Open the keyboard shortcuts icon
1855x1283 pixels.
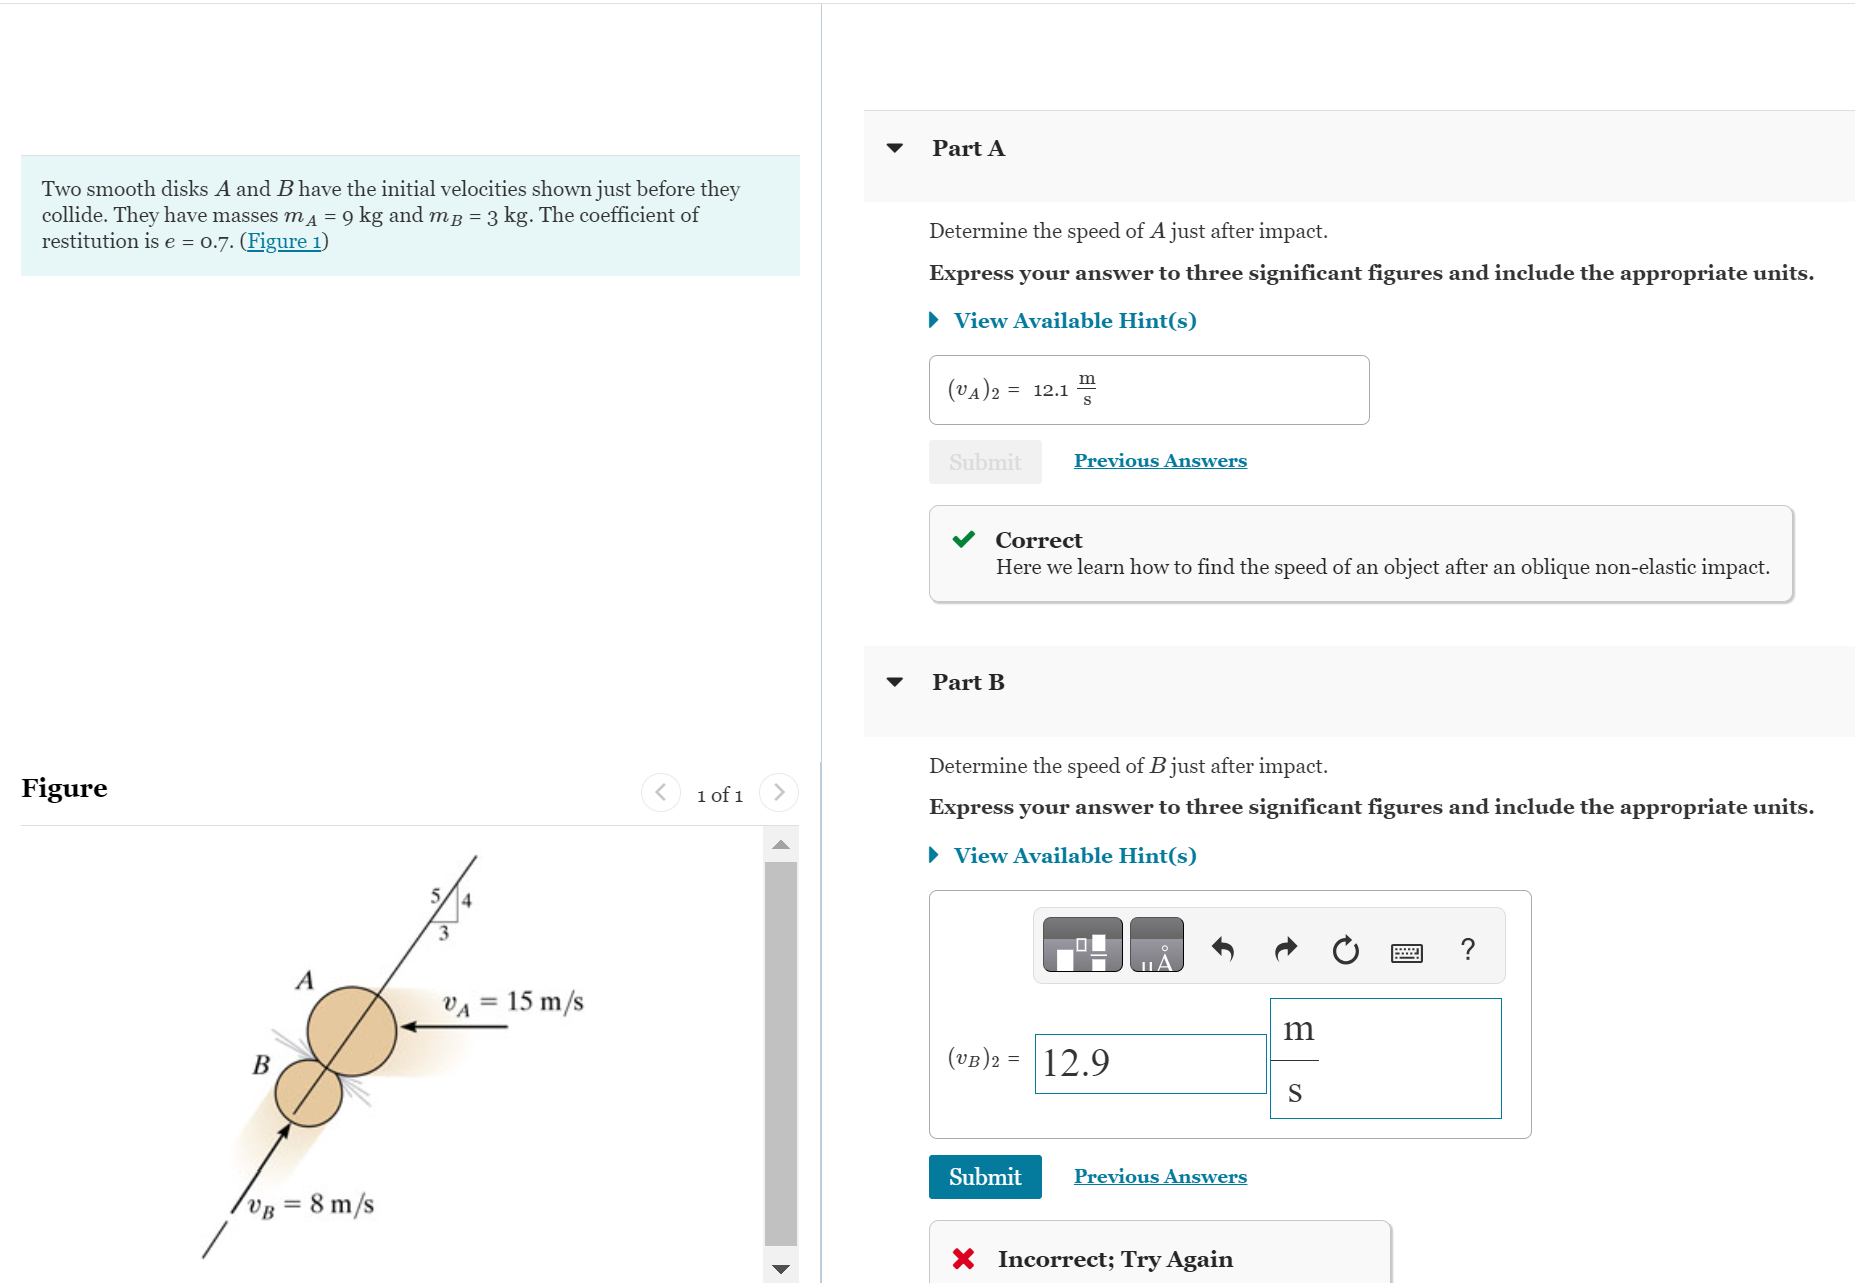pyautogui.click(x=1406, y=951)
